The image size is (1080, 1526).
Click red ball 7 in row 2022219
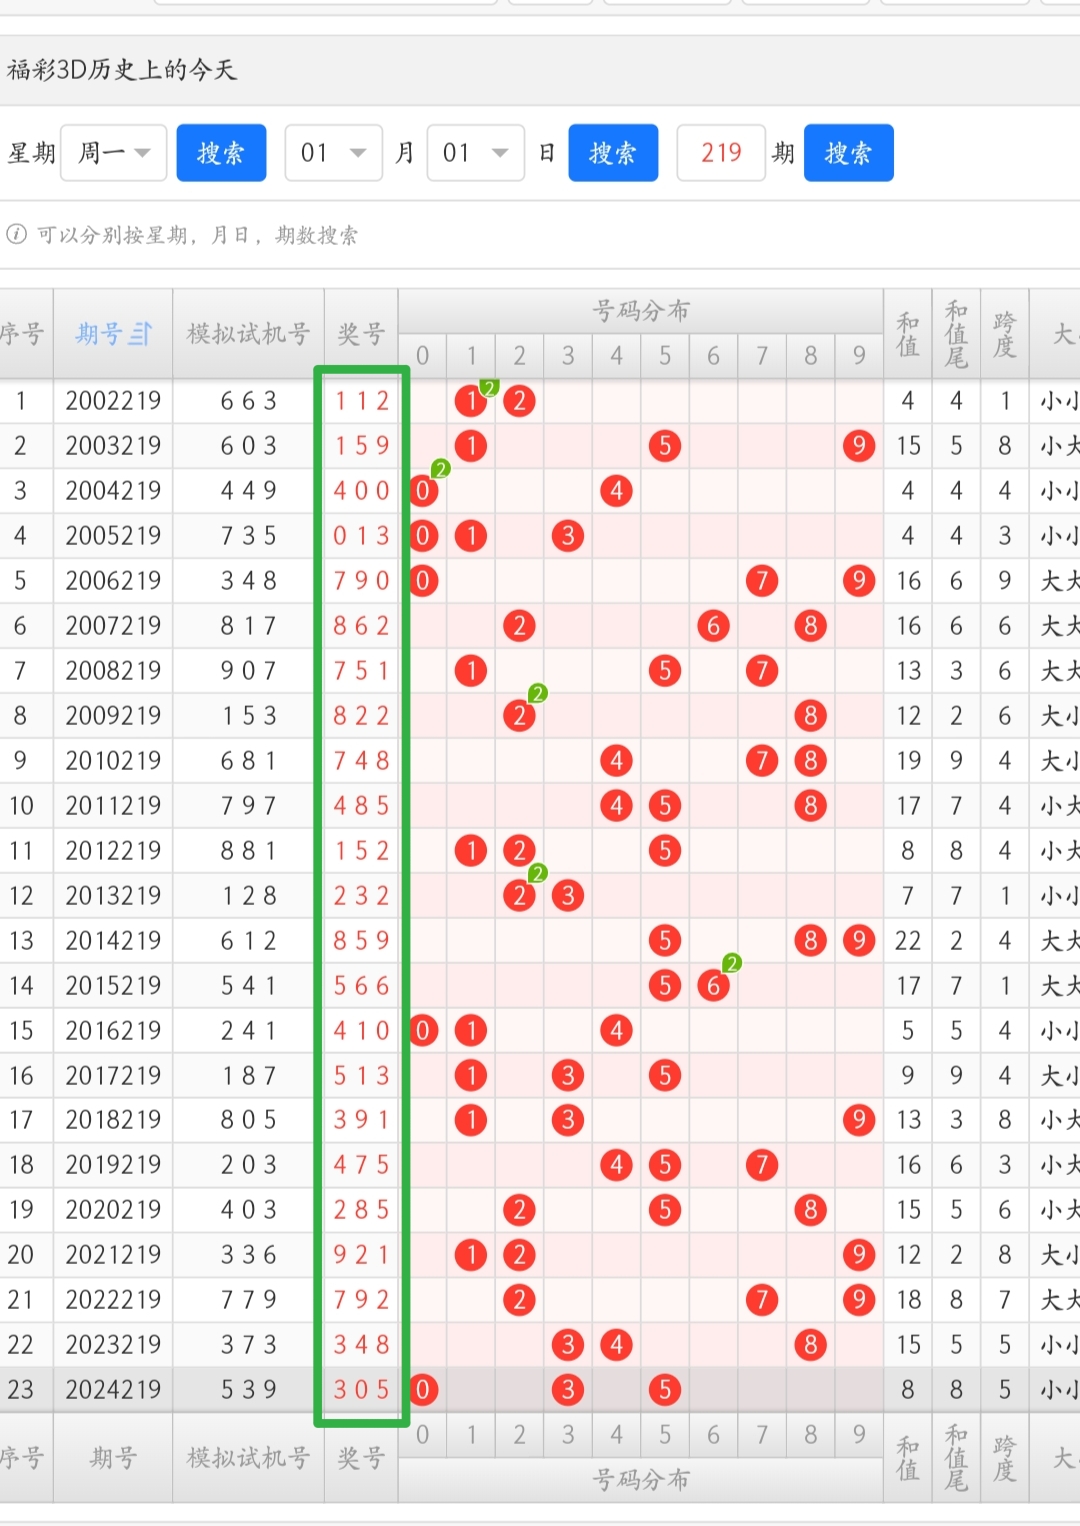[762, 1300]
